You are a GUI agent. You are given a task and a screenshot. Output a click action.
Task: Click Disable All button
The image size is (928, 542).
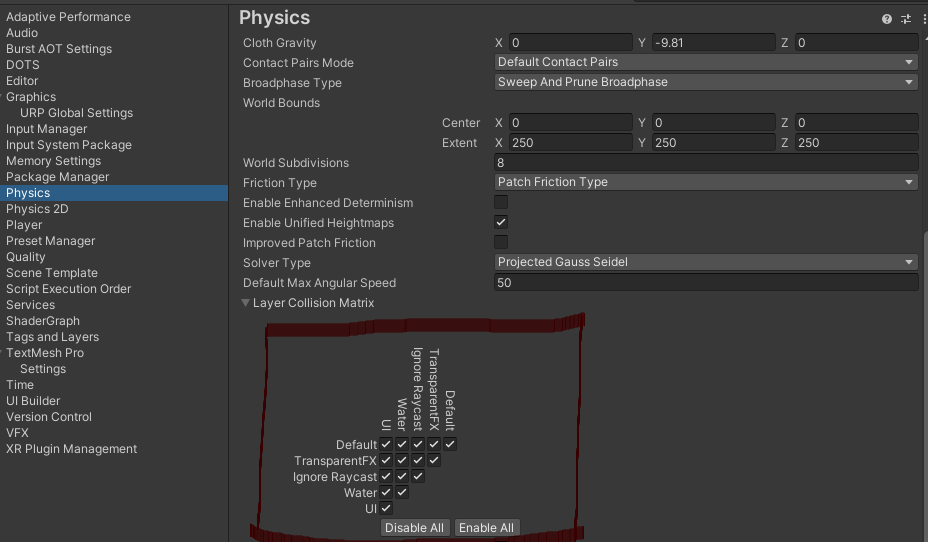pos(414,527)
